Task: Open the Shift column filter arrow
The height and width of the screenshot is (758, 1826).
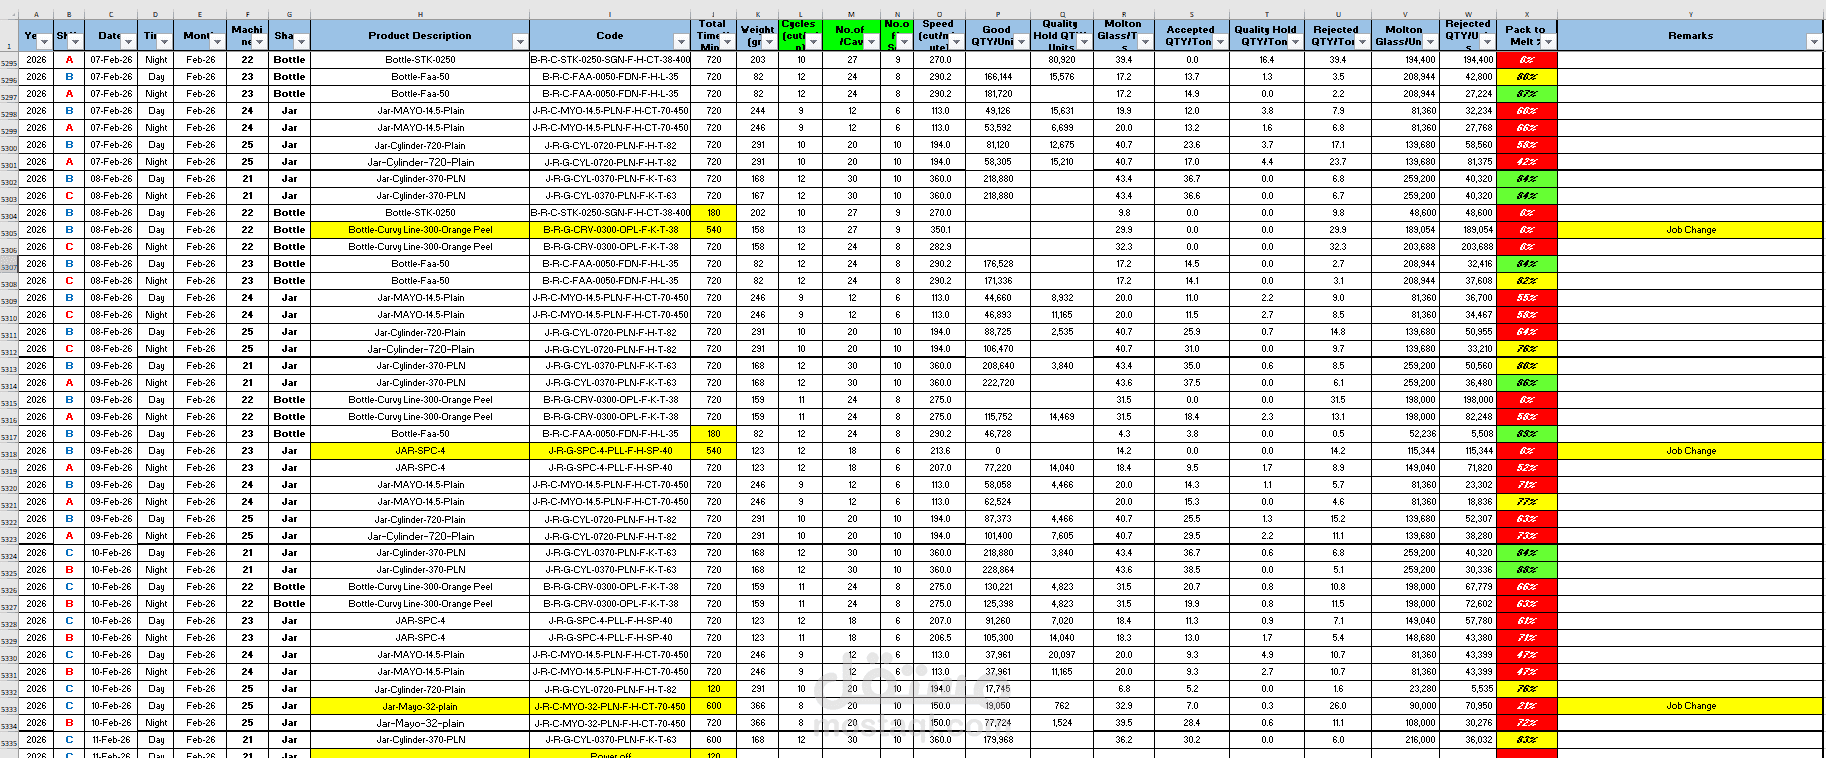Action: pos(75,42)
